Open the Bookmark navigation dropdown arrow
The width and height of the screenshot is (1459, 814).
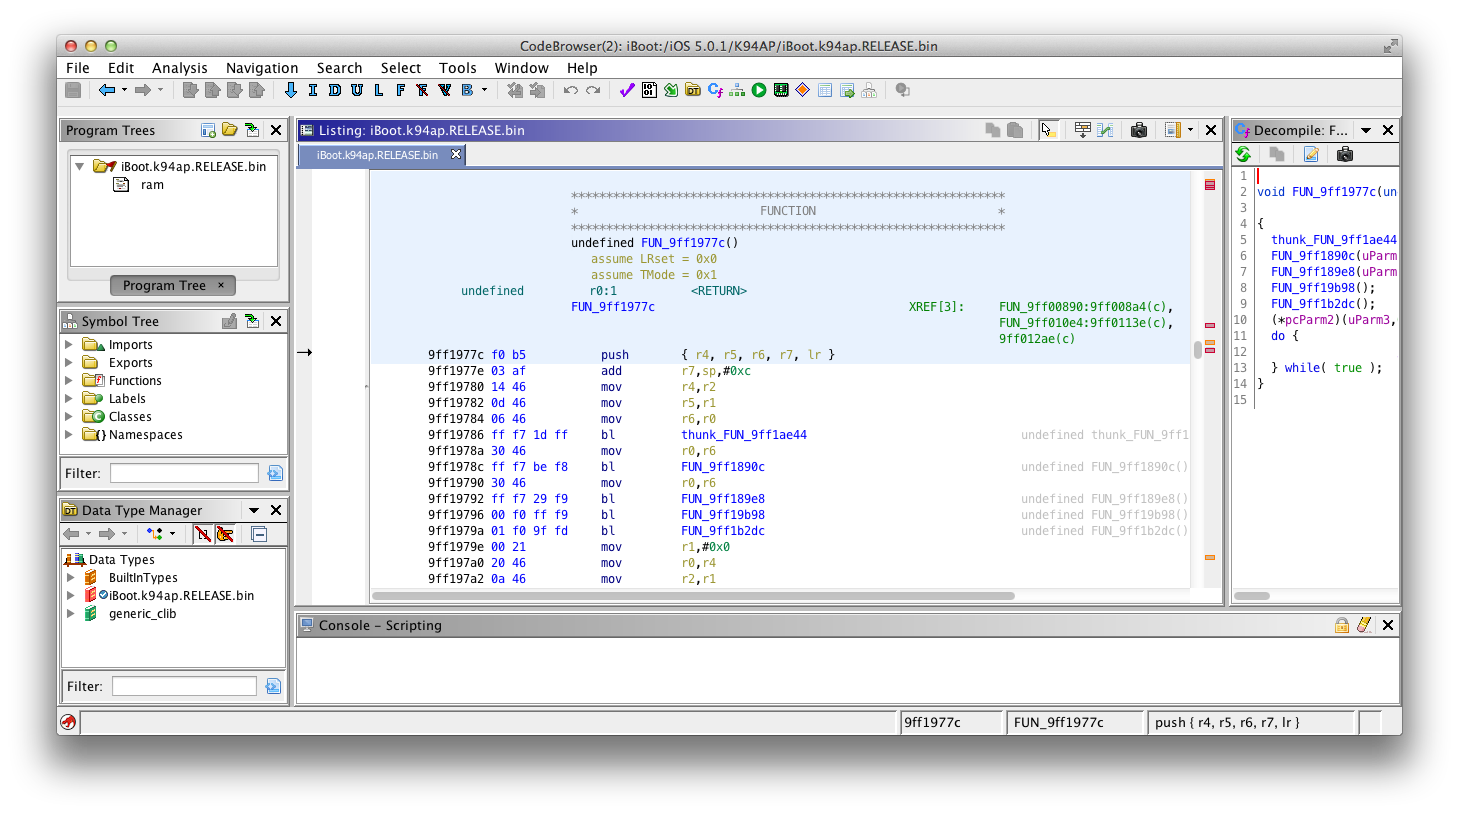[485, 90]
